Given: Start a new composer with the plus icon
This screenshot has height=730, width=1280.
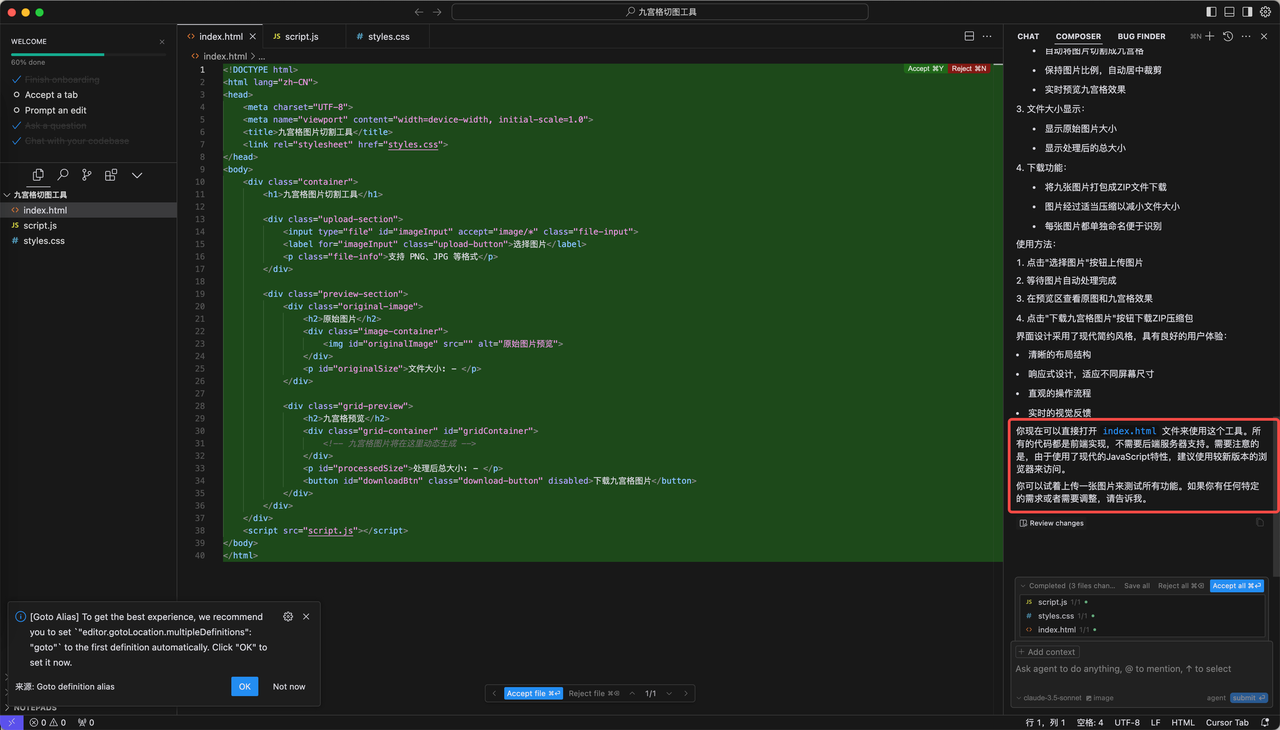Looking at the screenshot, I should click(x=1210, y=36).
